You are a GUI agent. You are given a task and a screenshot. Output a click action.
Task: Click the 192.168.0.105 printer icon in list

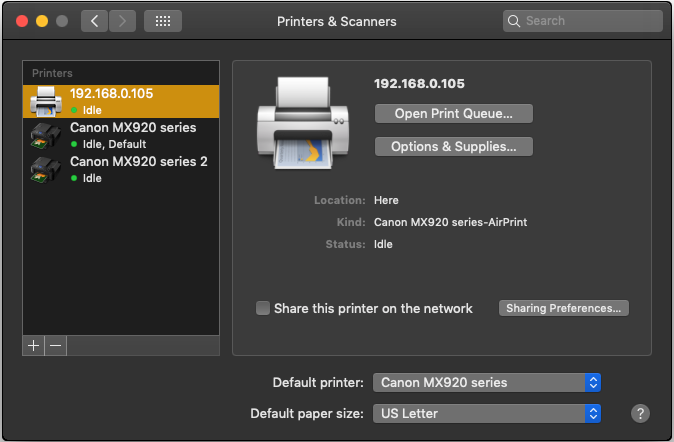click(45, 100)
